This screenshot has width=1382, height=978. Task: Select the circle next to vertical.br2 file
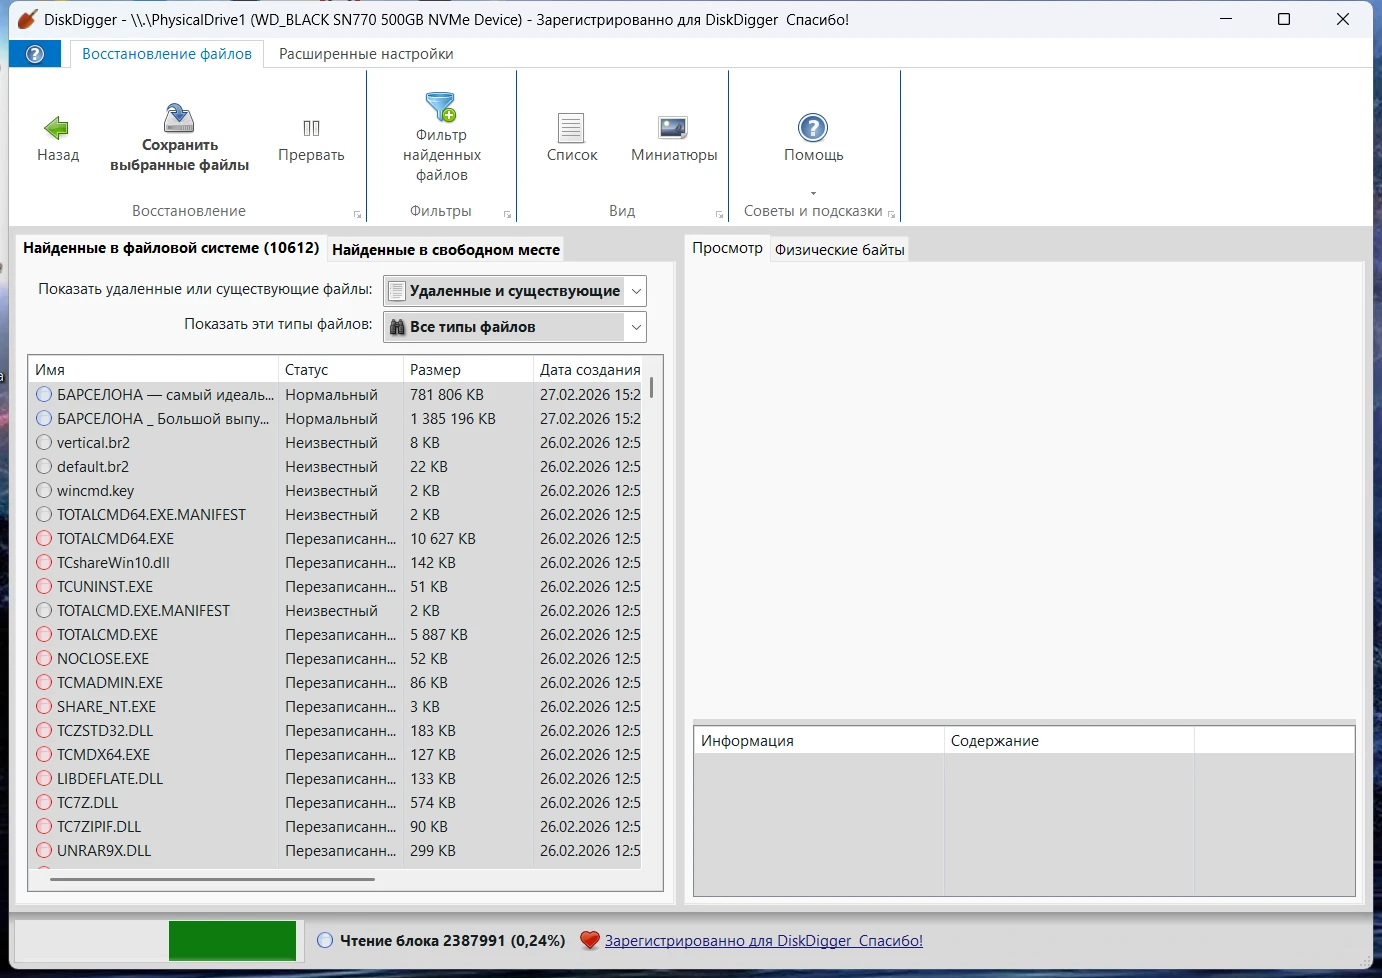(44, 443)
